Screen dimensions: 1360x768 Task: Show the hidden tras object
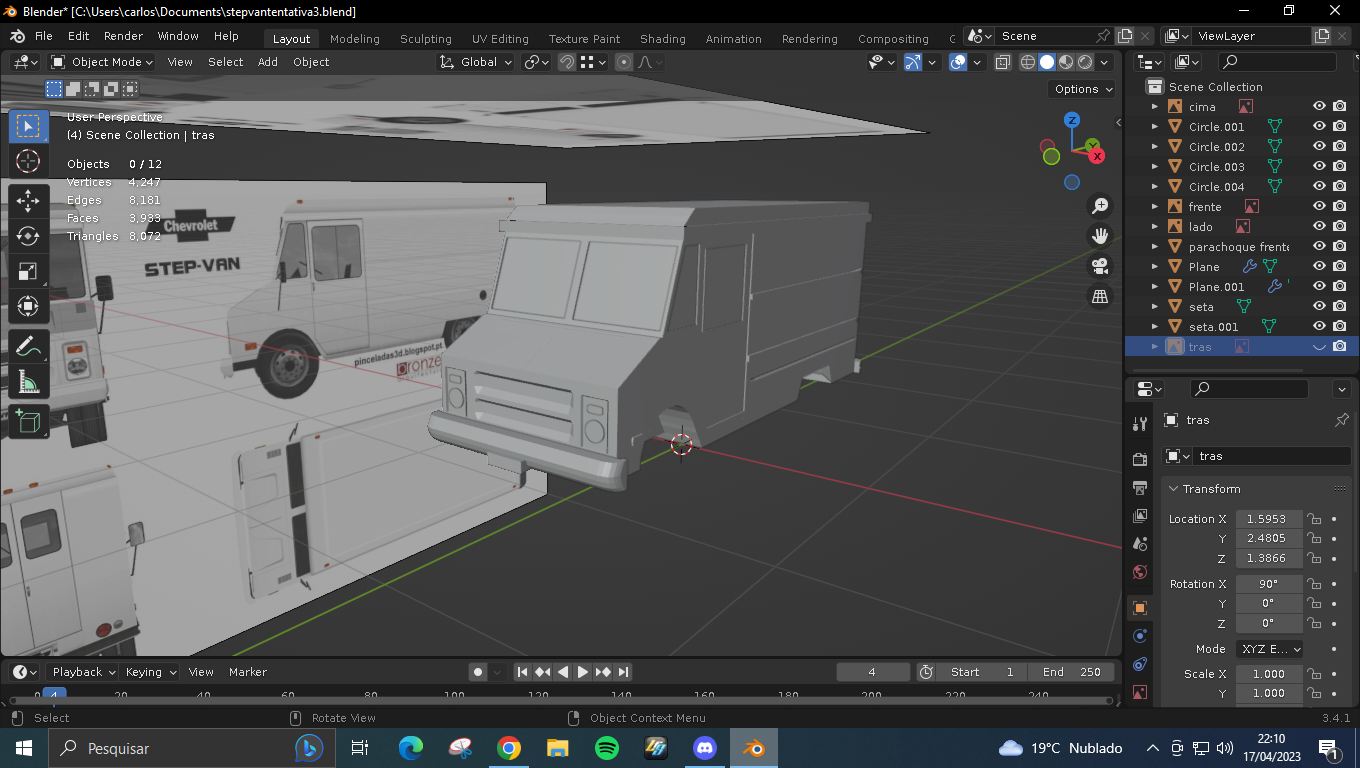1319,347
